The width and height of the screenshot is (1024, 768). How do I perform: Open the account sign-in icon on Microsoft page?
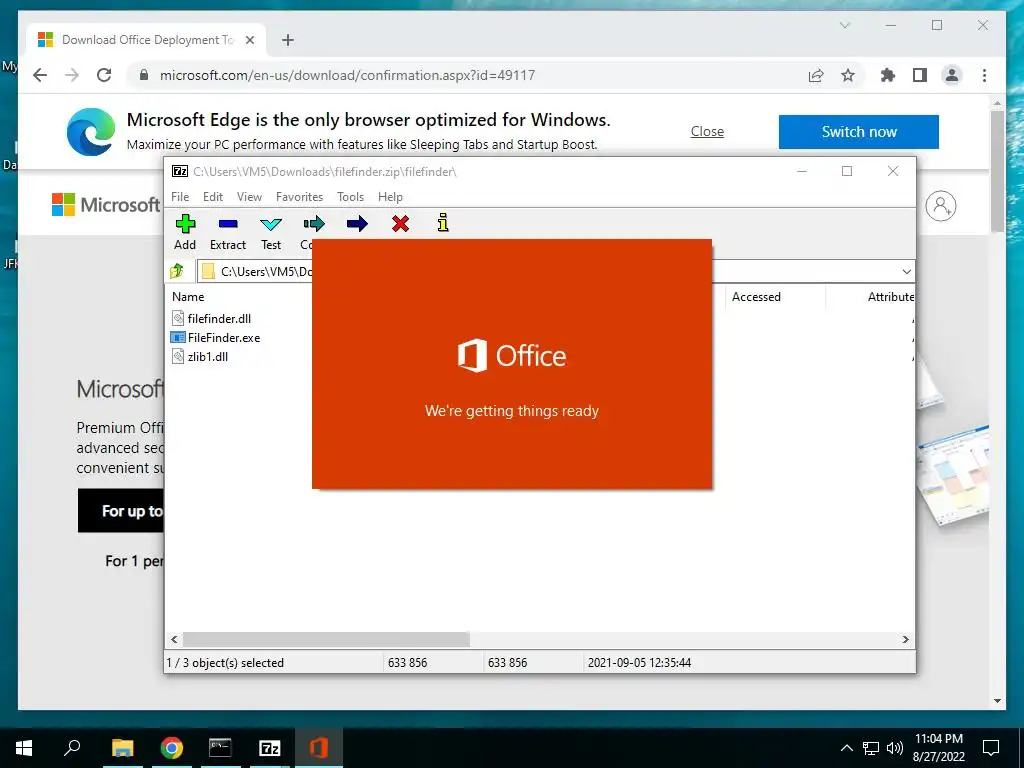click(x=940, y=206)
